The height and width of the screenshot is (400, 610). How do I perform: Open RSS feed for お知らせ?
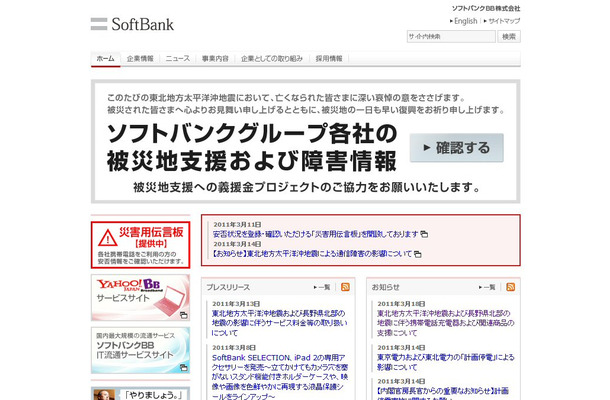pos(510,287)
